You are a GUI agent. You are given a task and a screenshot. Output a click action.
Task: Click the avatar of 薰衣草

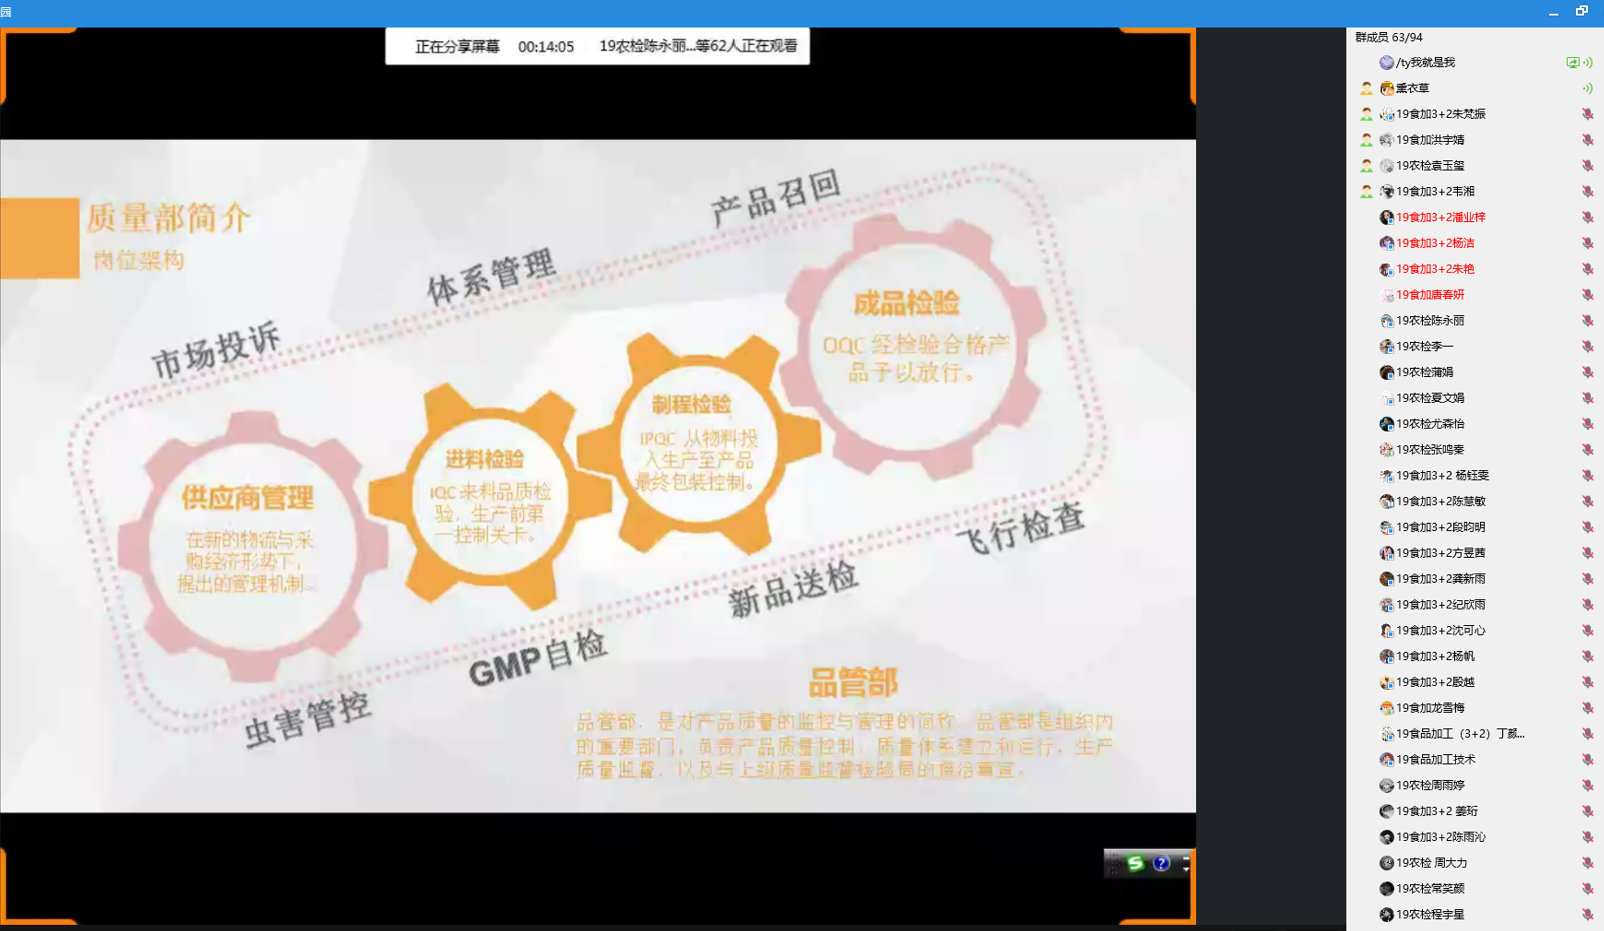[1387, 88]
